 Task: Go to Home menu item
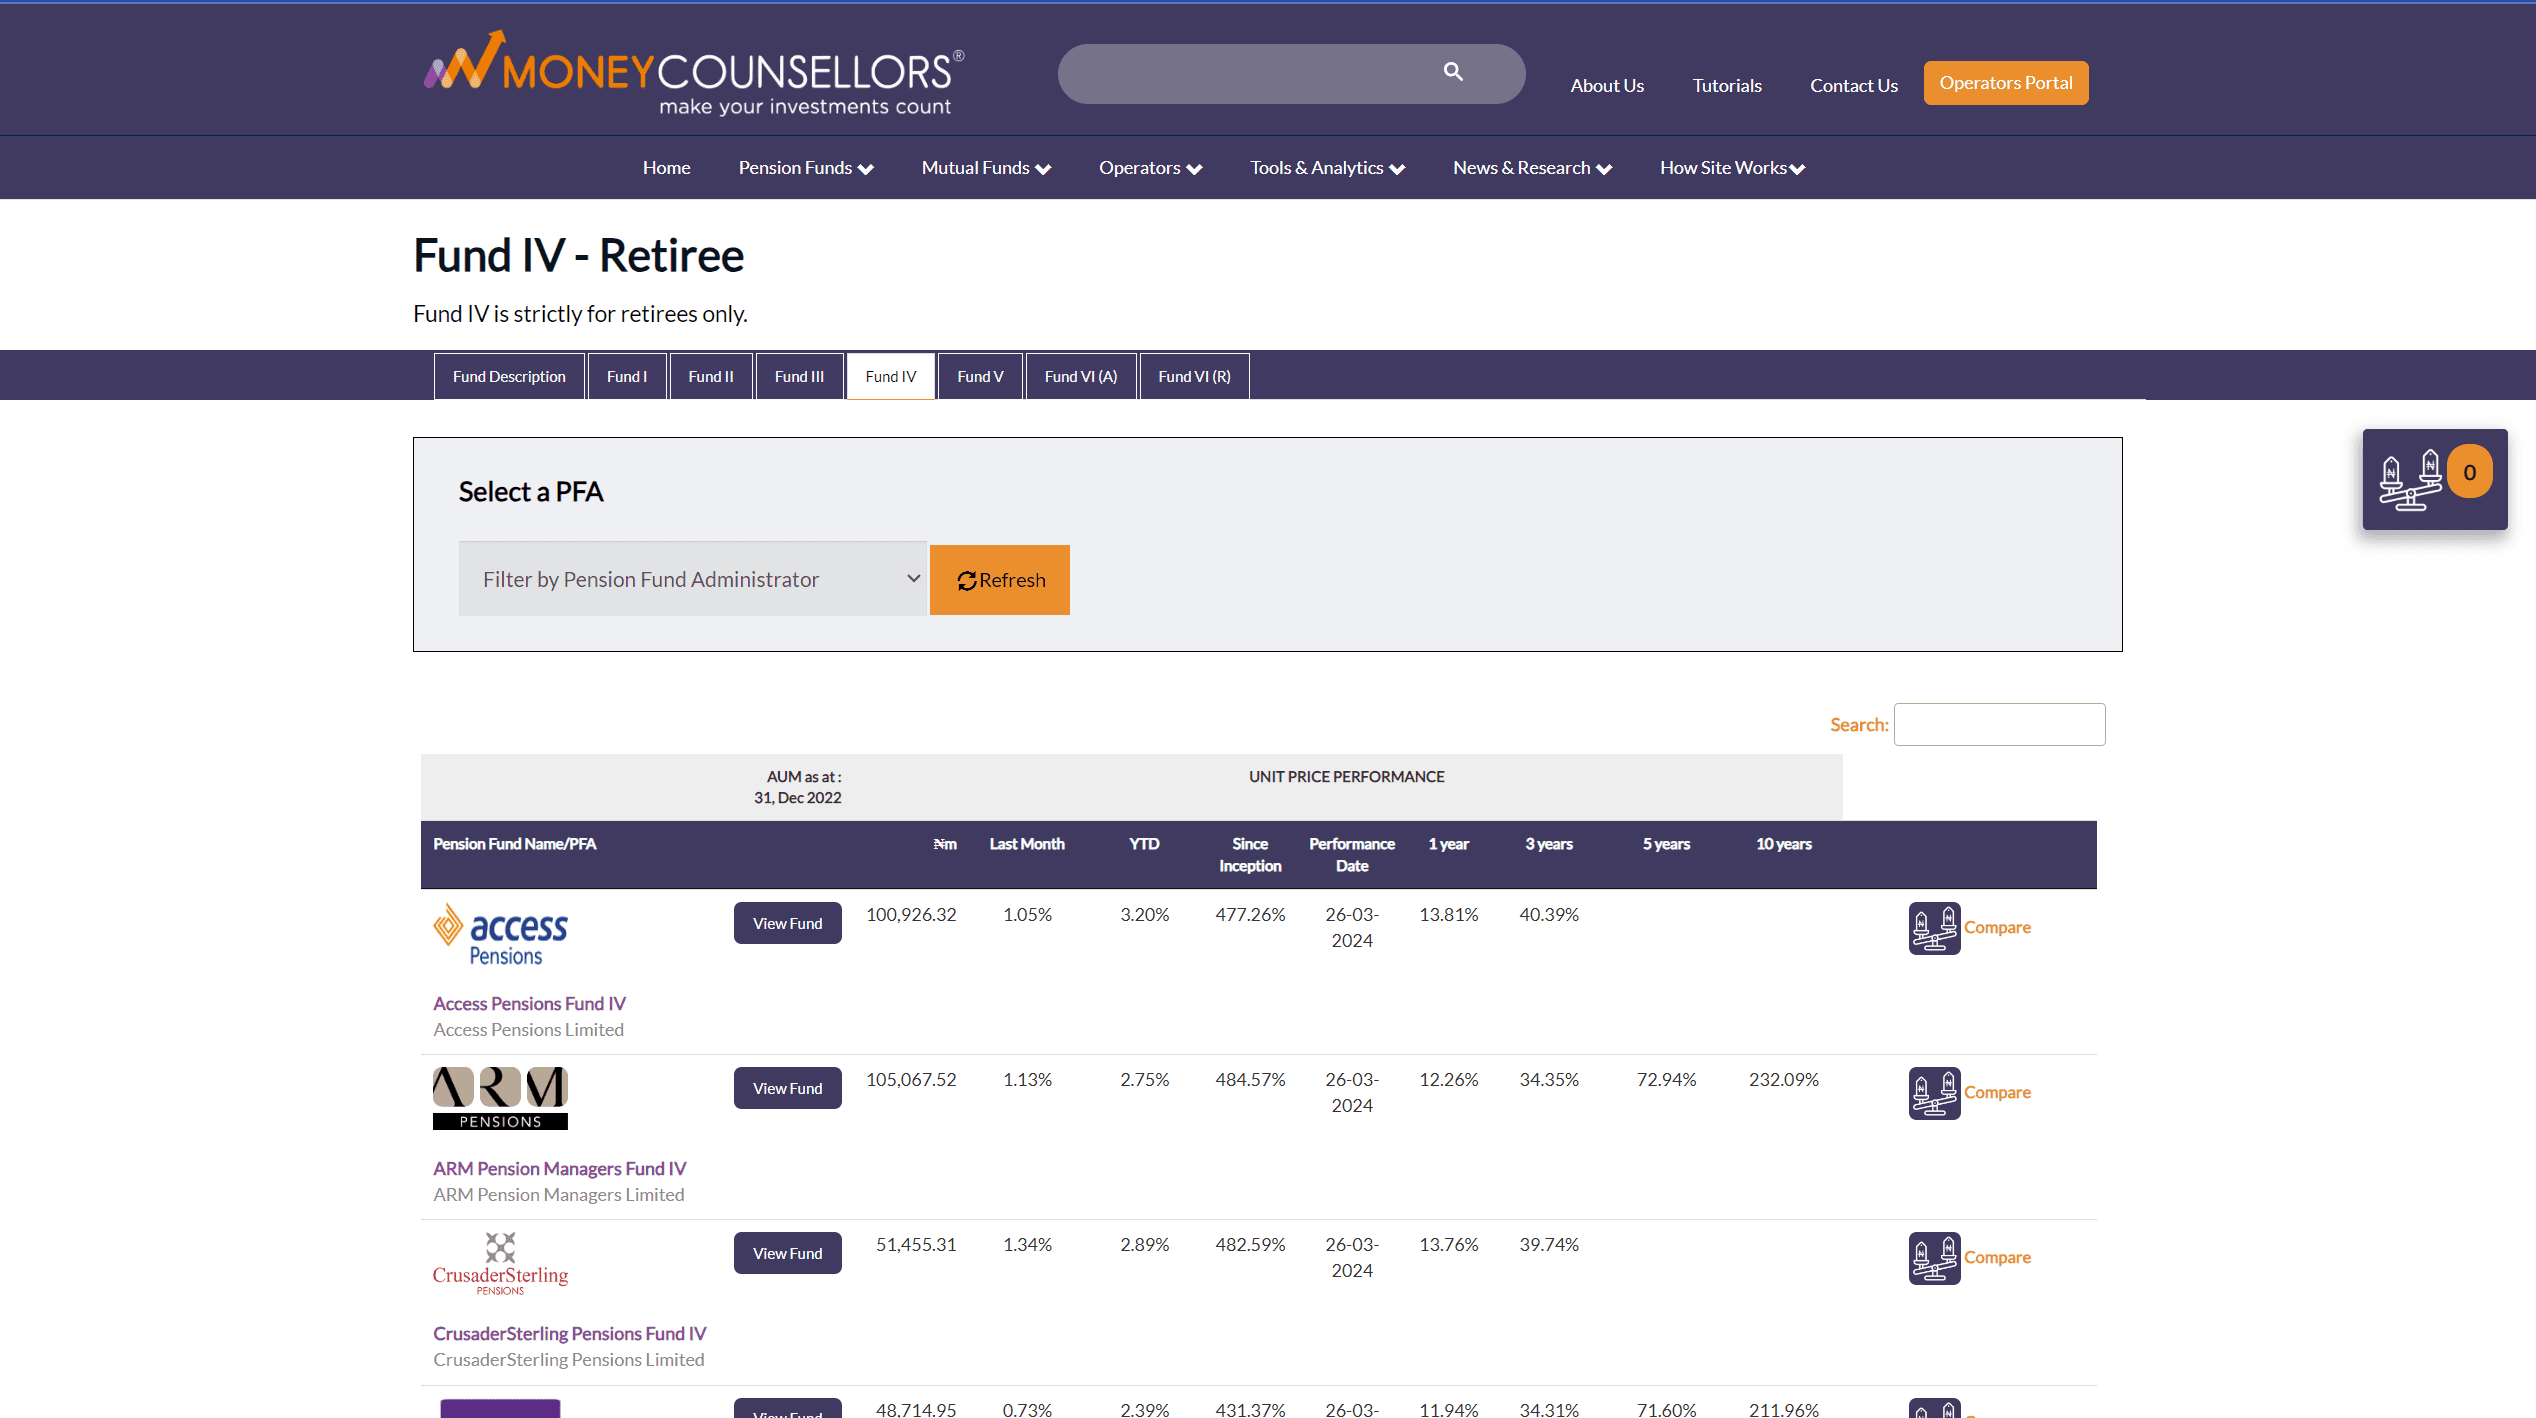666,168
